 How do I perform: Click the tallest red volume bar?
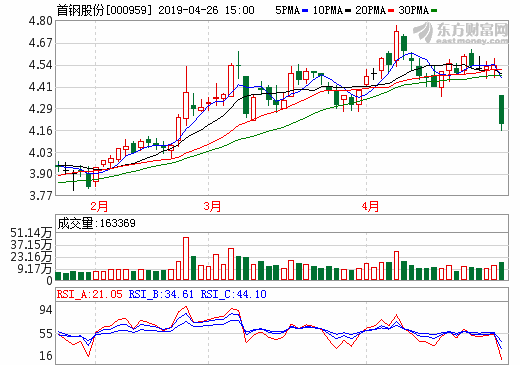pyautogui.click(x=186, y=259)
